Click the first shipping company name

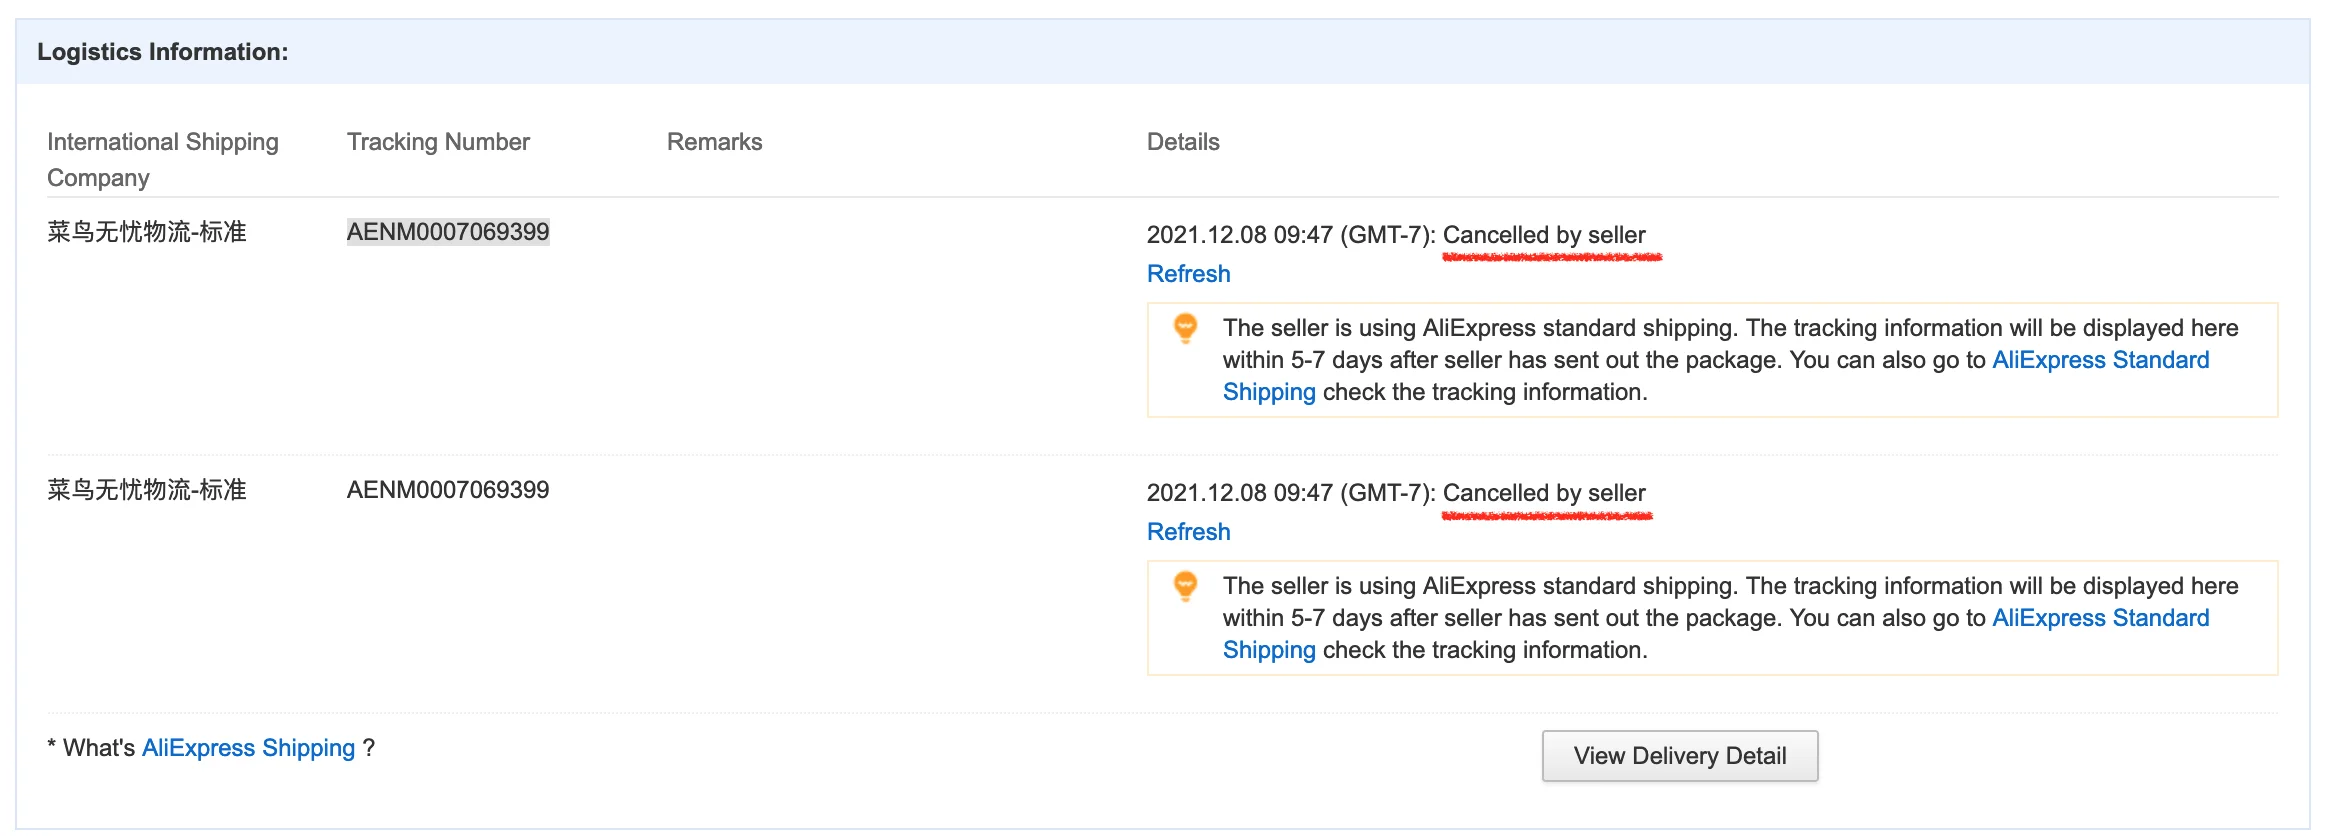point(147,232)
